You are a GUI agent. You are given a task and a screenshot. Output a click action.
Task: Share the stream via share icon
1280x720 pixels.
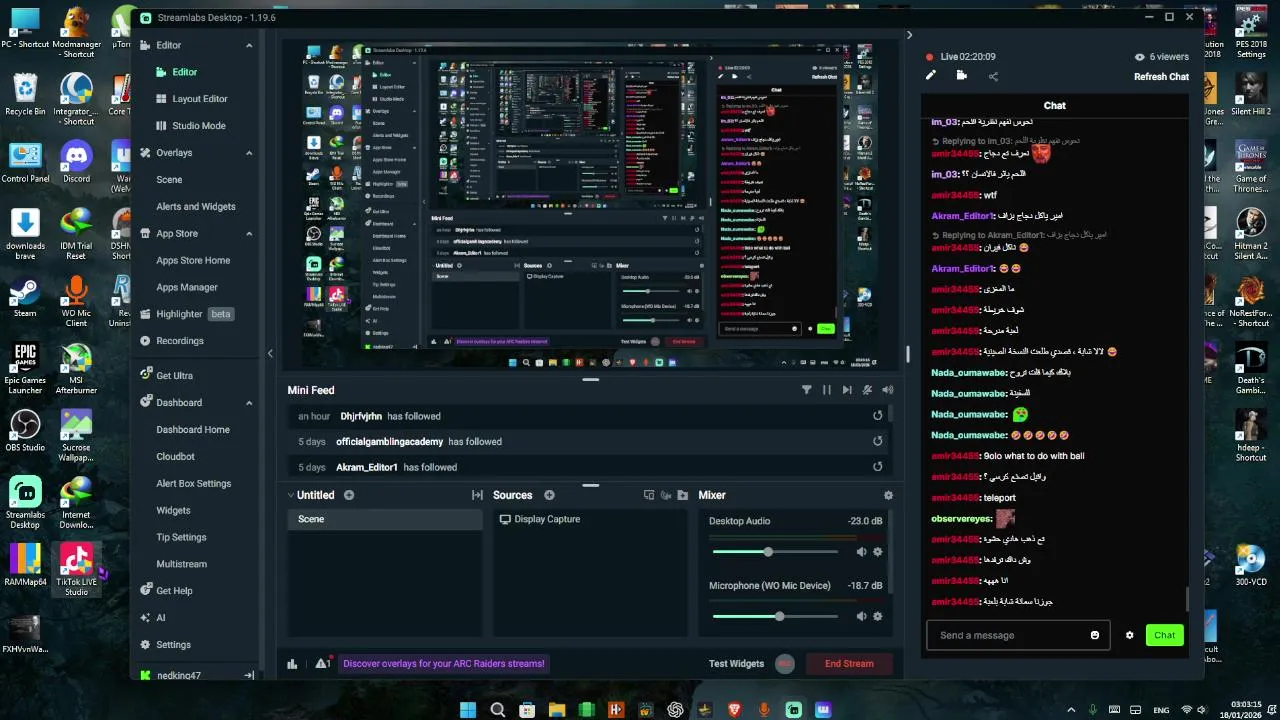click(993, 76)
